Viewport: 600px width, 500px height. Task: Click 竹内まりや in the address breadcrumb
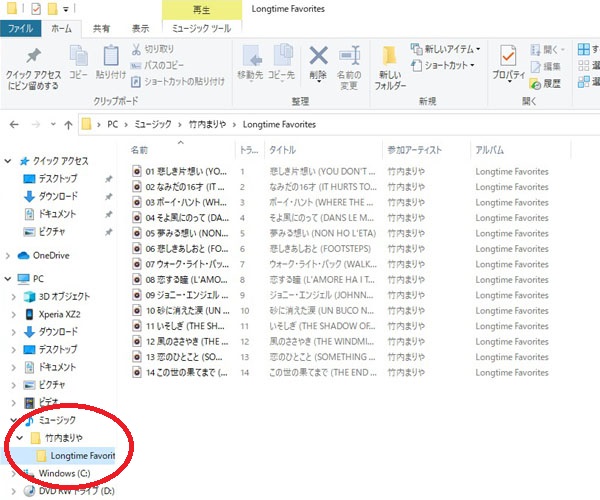(208, 125)
